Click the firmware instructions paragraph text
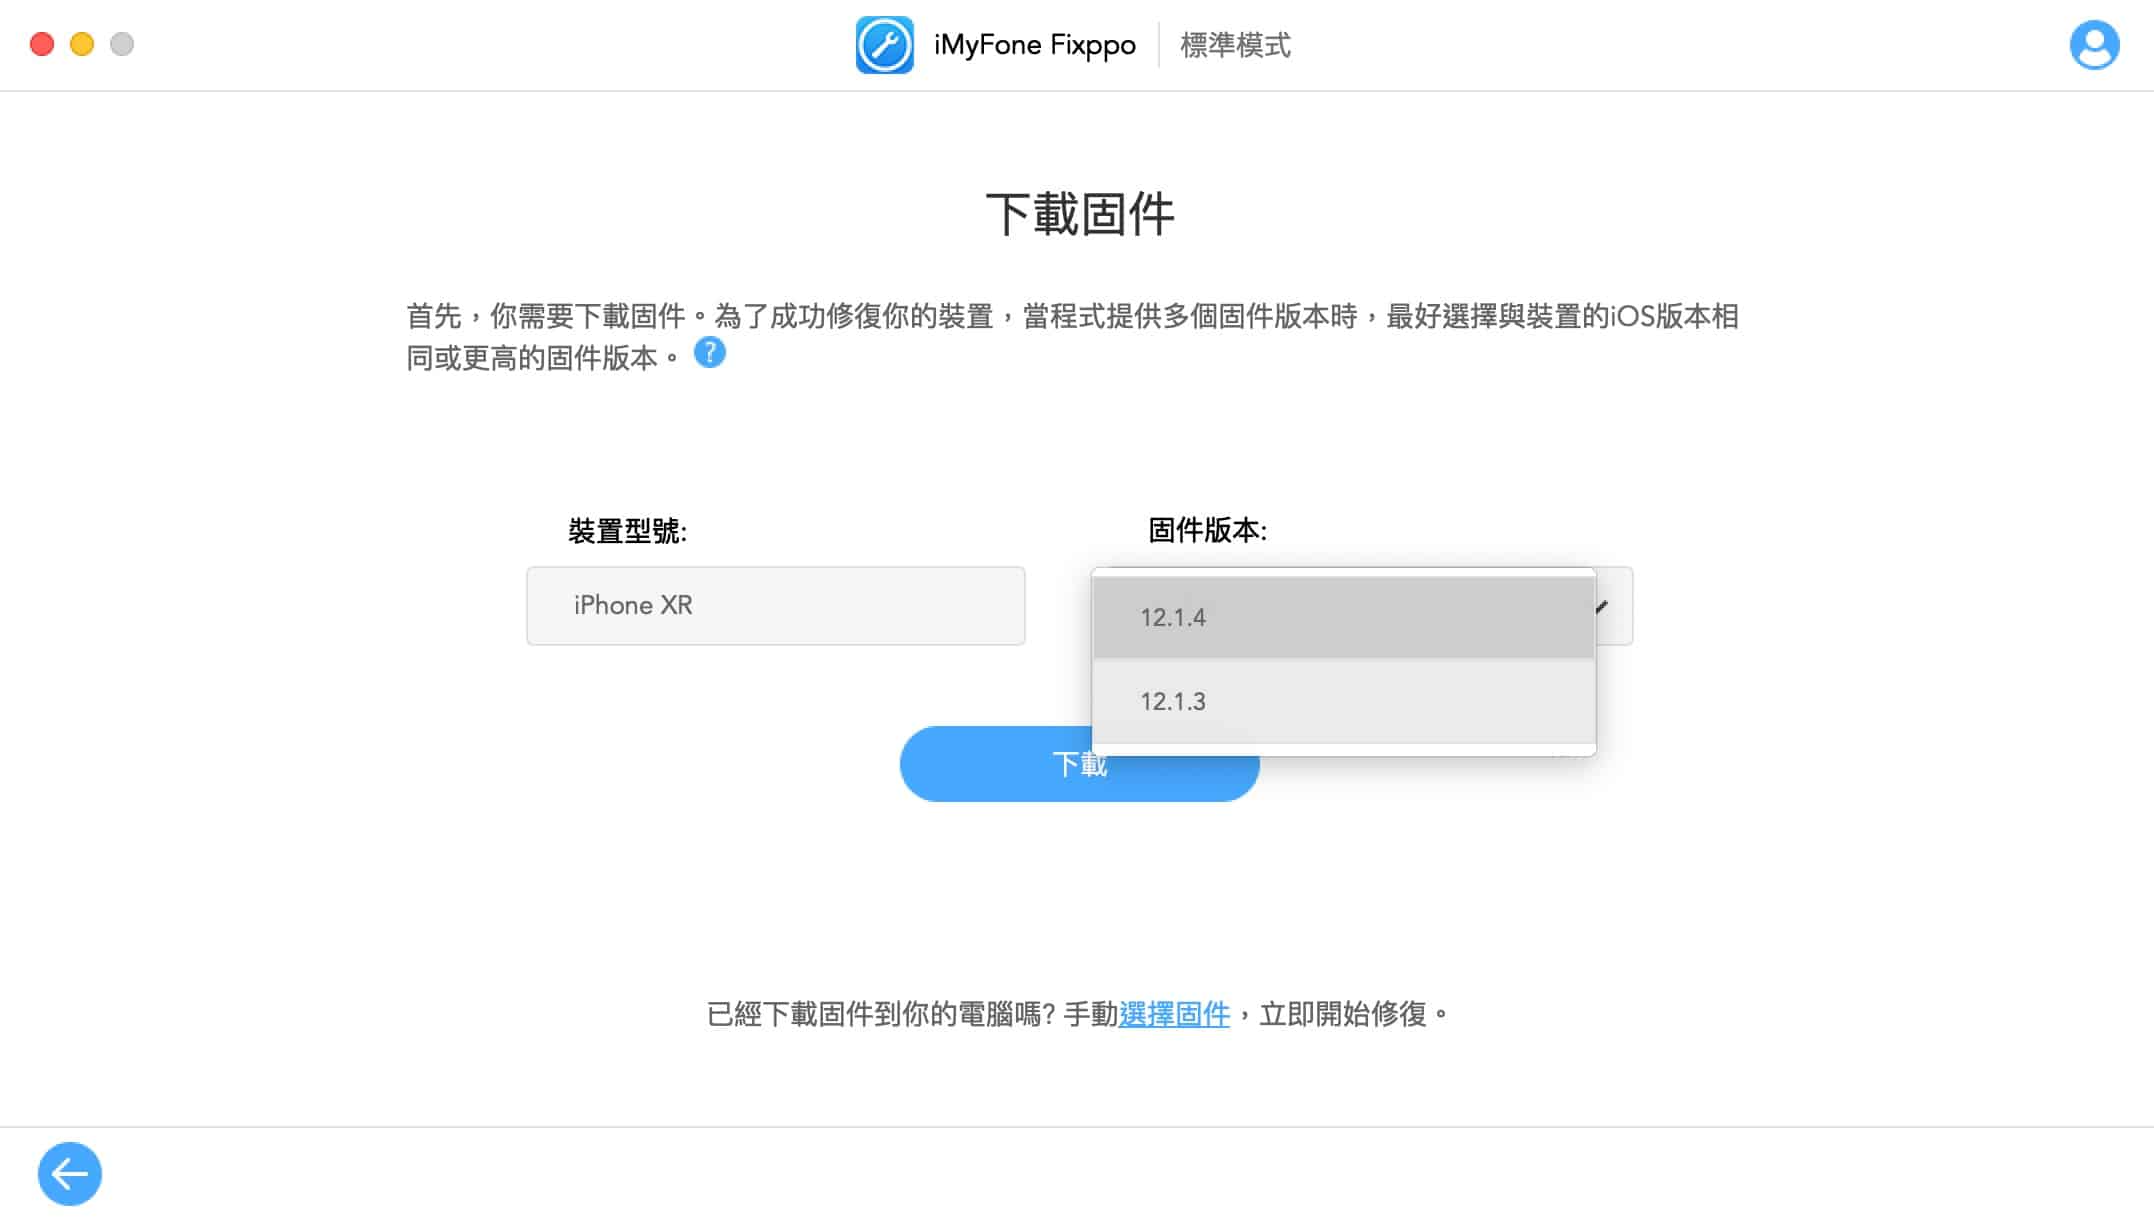The height and width of the screenshot is (1220, 2154). click(x=1072, y=337)
